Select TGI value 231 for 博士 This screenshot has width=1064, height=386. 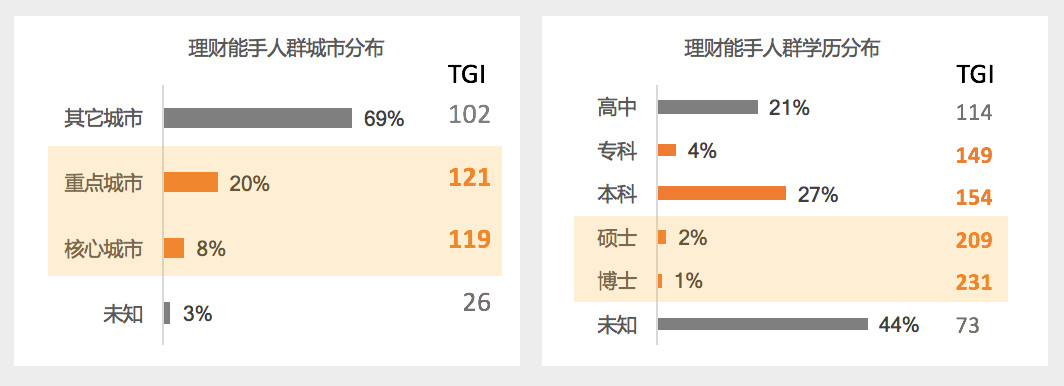[x=974, y=282]
